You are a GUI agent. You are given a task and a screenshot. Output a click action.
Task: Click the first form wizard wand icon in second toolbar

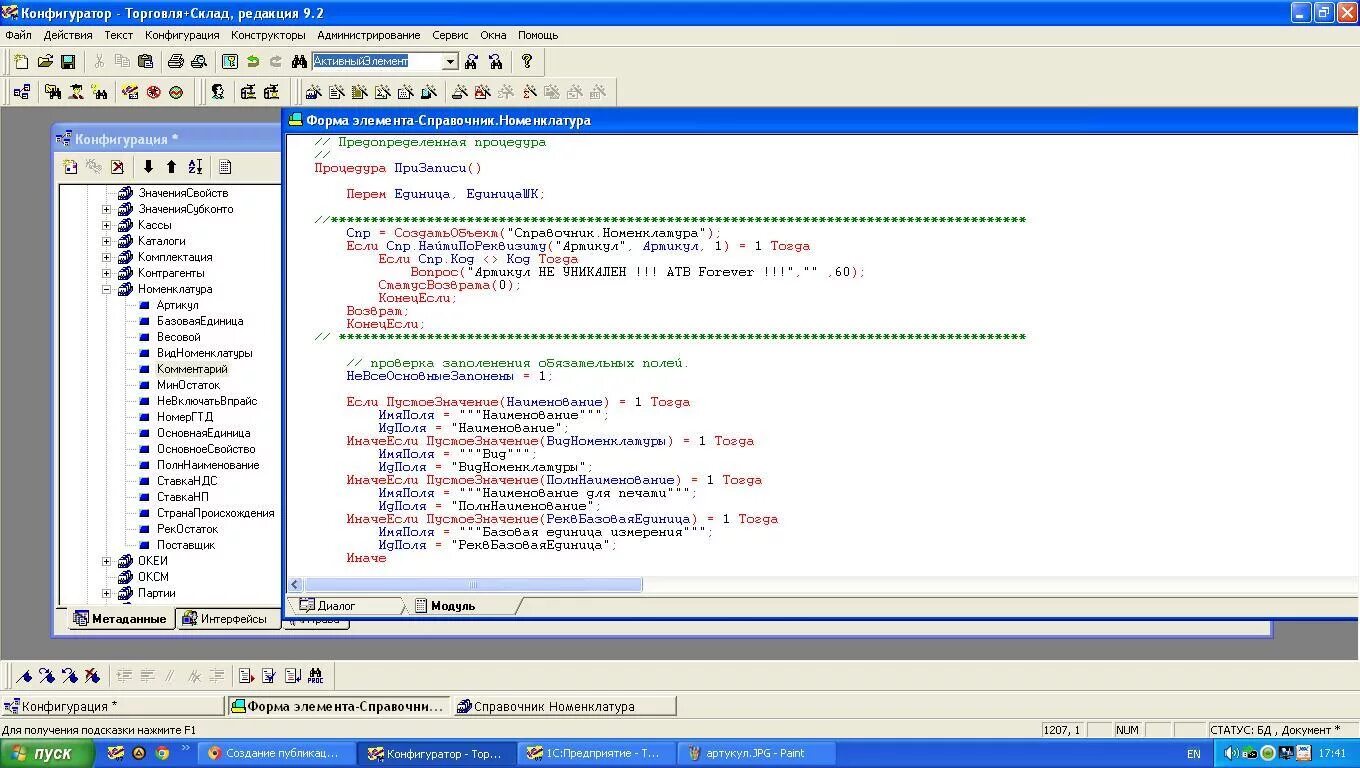coord(313,92)
